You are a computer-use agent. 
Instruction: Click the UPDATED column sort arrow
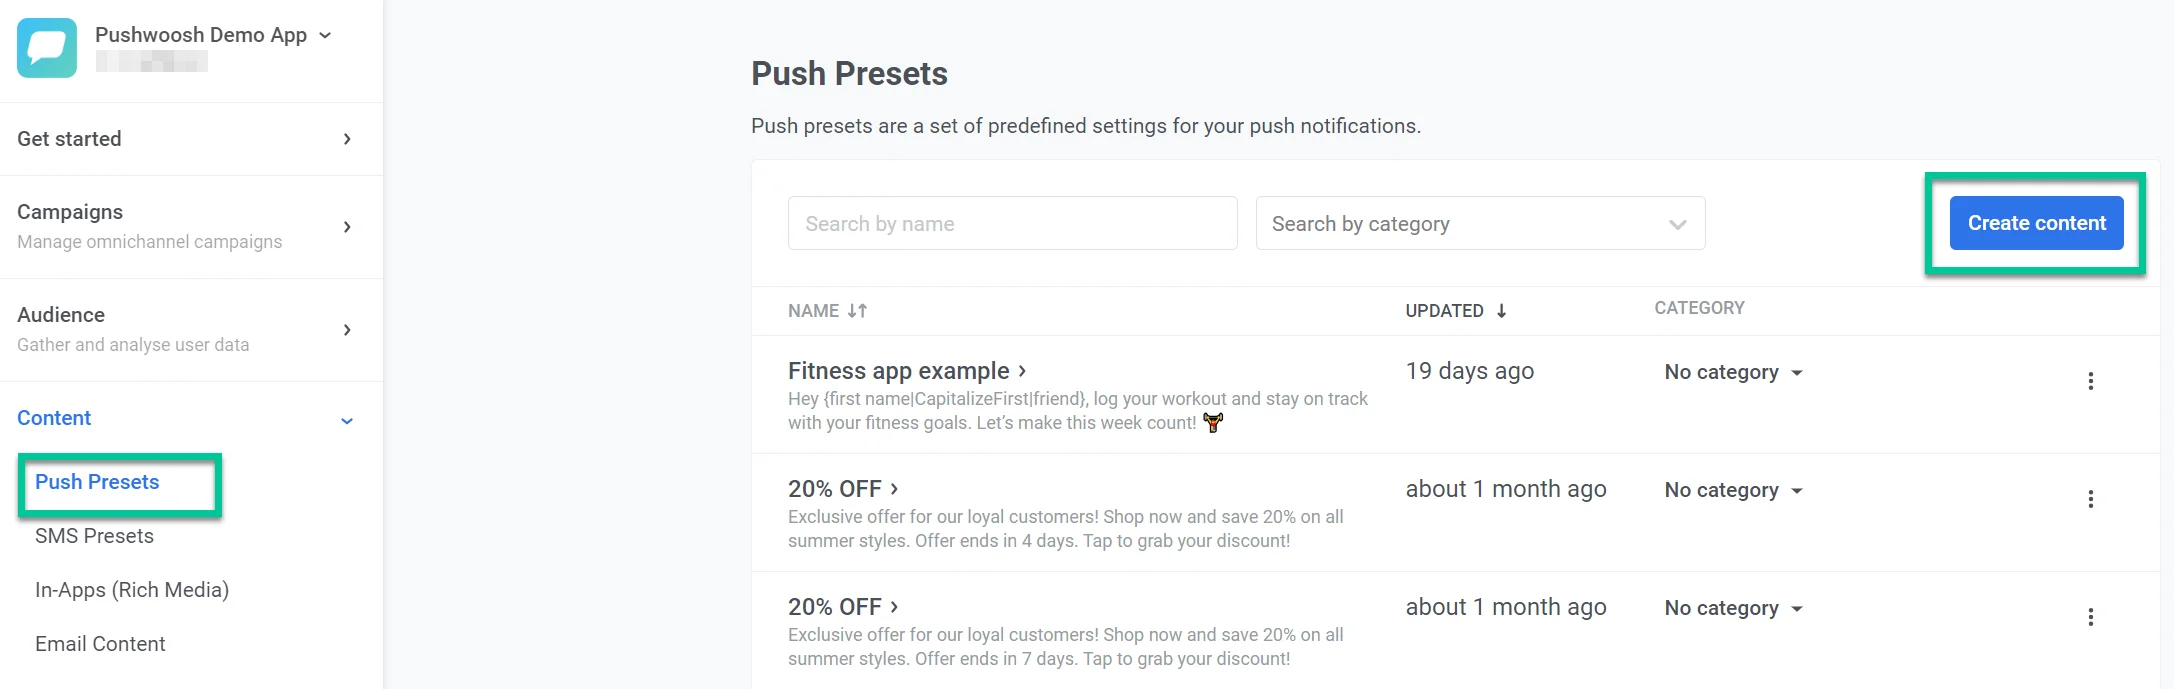[x=1501, y=311]
